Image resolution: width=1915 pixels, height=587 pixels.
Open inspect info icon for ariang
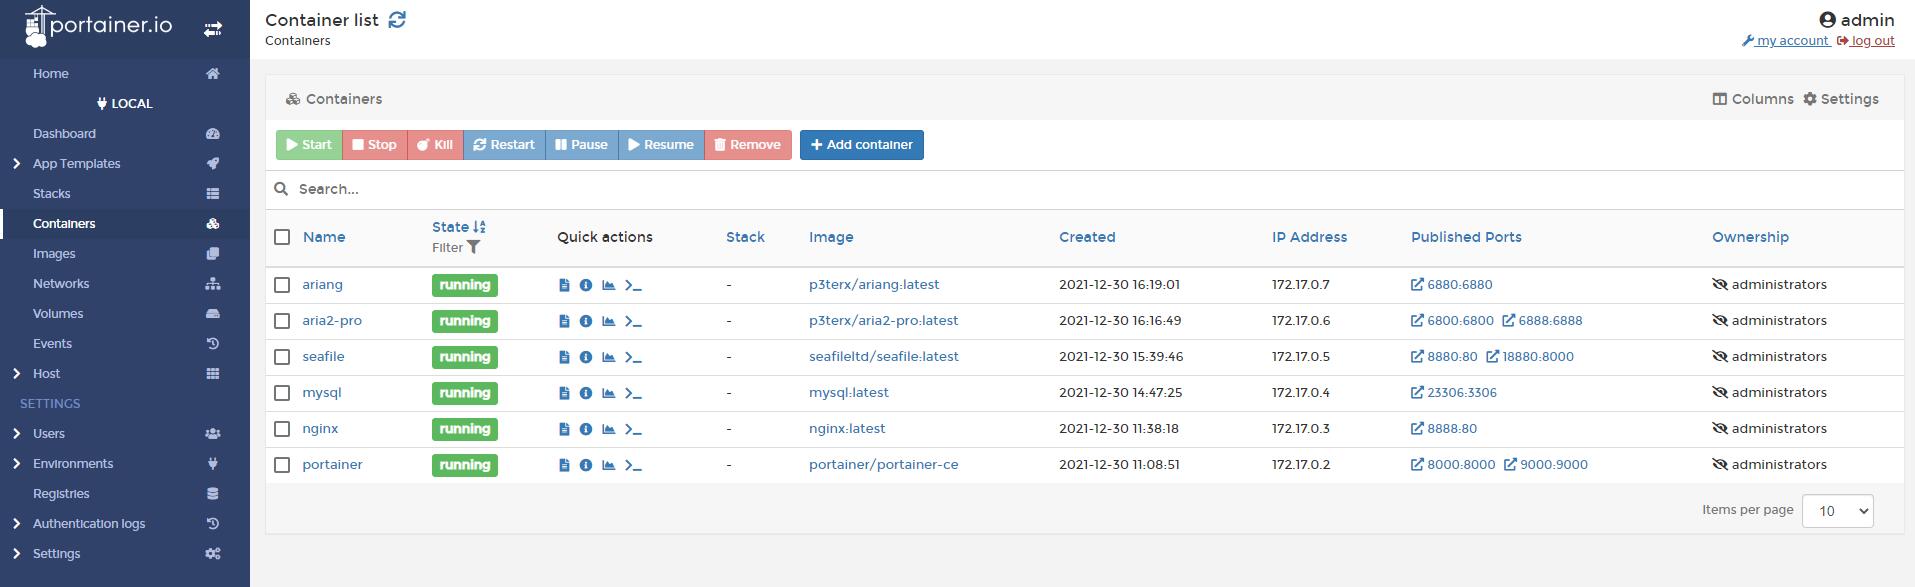[x=586, y=285]
